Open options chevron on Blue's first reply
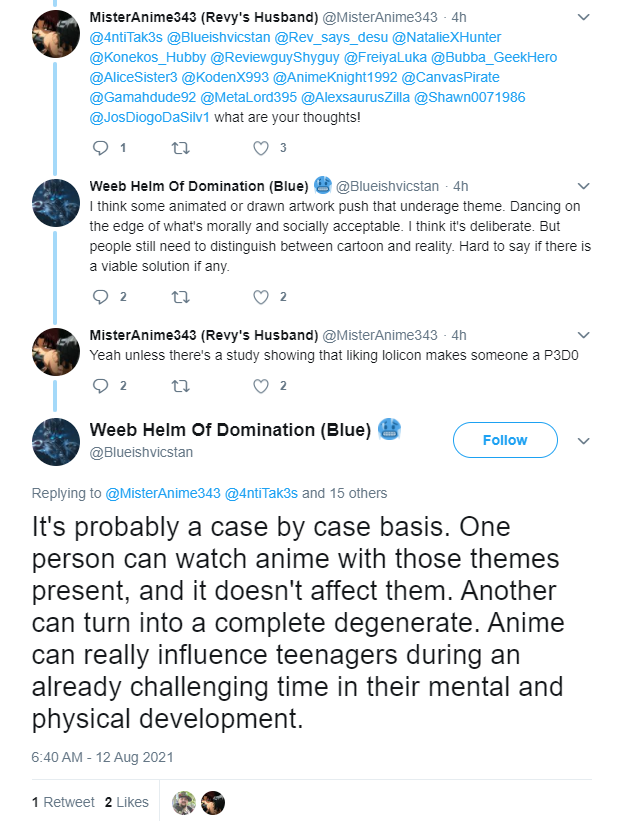Screen dimensions: 627x821 584,186
